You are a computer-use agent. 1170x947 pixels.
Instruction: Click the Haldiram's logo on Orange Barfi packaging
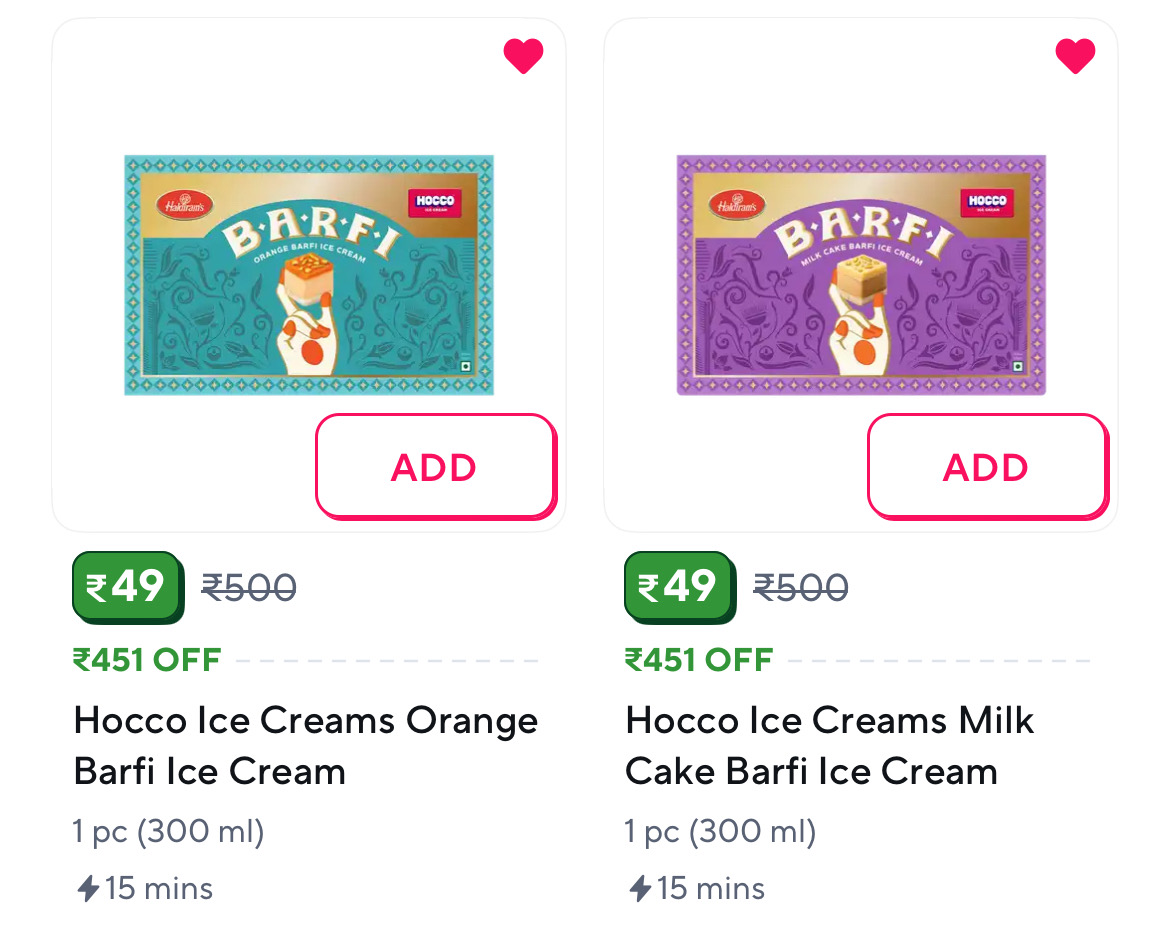point(182,203)
